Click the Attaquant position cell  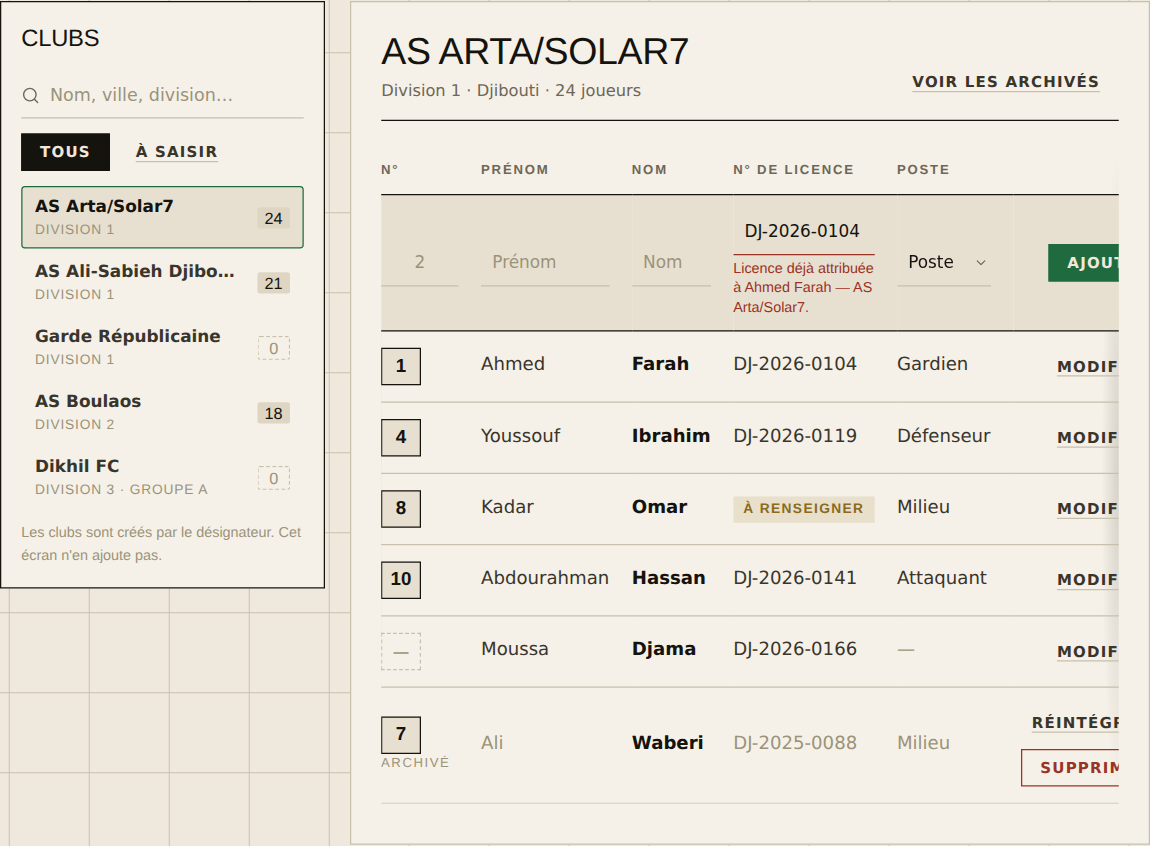coord(942,578)
